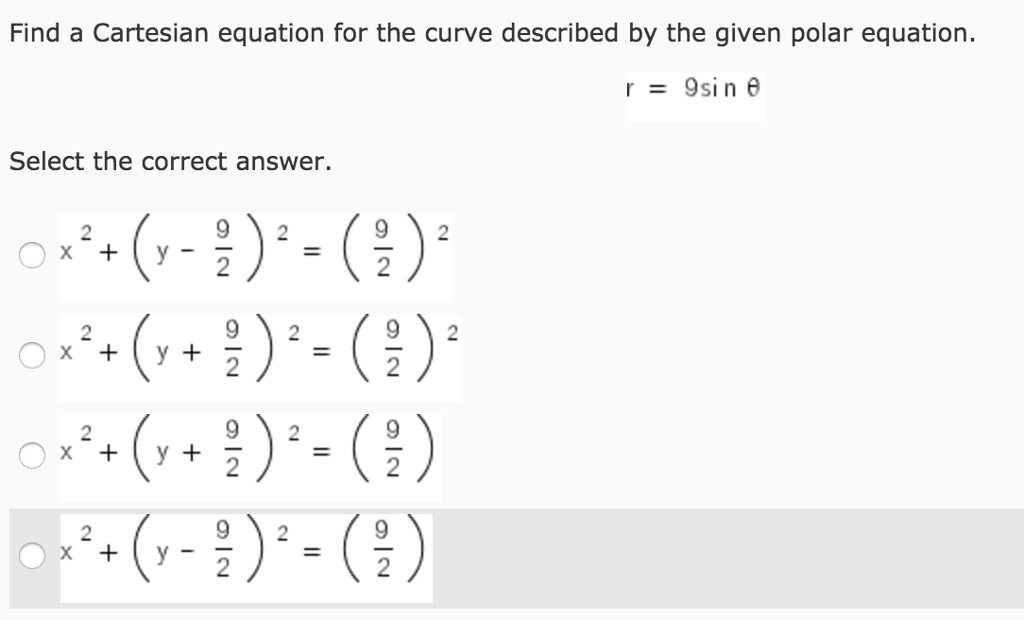Click the sin θ portion of the equation
This screenshot has height=620, width=1024.
click(x=725, y=88)
